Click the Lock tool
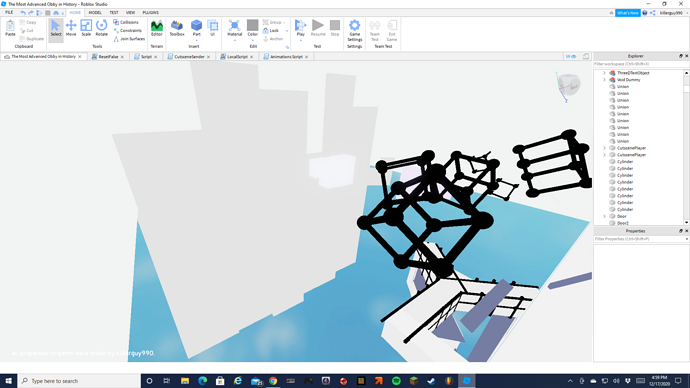The width and height of the screenshot is (690, 388). click(x=271, y=31)
